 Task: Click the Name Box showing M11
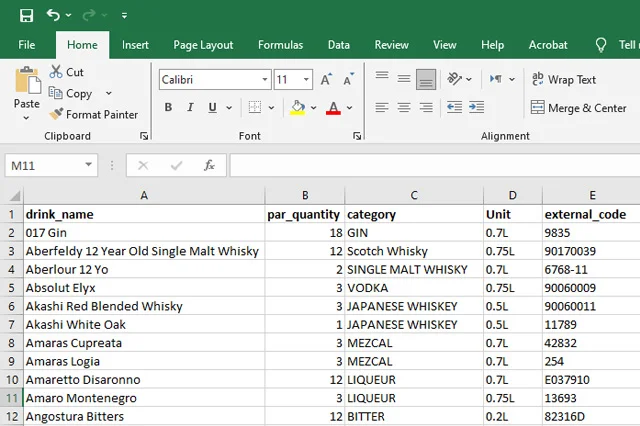pyautogui.click(x=51, y=165)
